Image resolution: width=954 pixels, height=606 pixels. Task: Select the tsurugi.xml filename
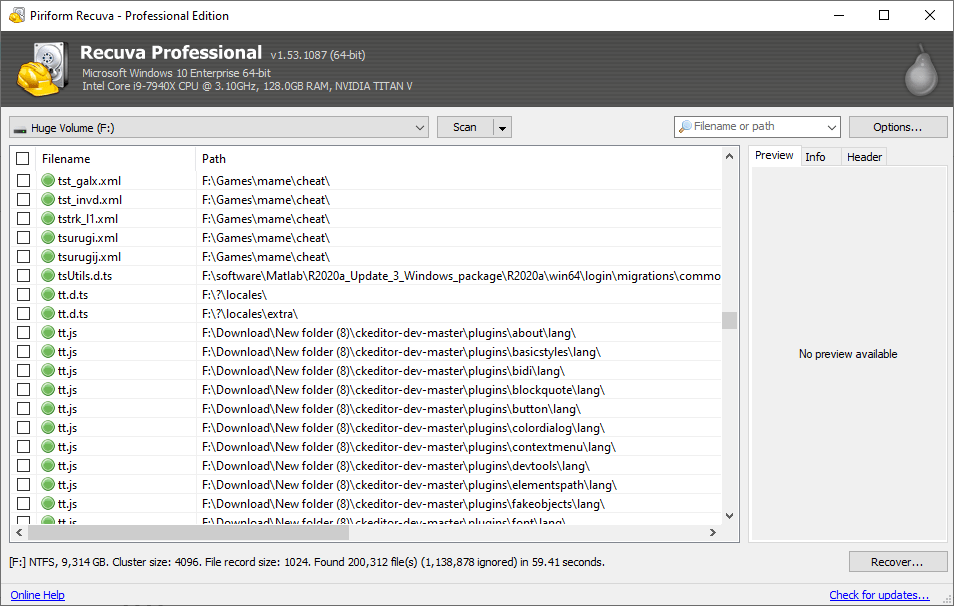(88, 237)
